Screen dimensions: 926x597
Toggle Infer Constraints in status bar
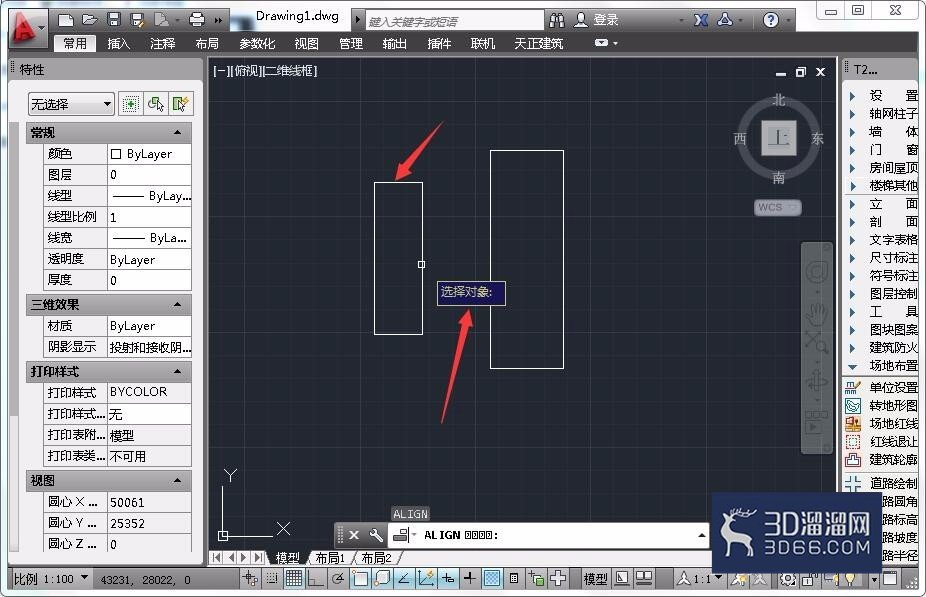pyautogui.click(x=250, y=579)
